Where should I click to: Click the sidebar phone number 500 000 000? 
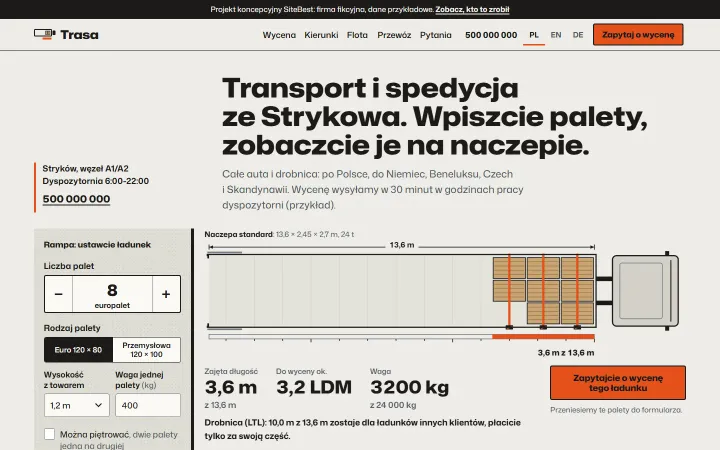(x=76, y=199)
